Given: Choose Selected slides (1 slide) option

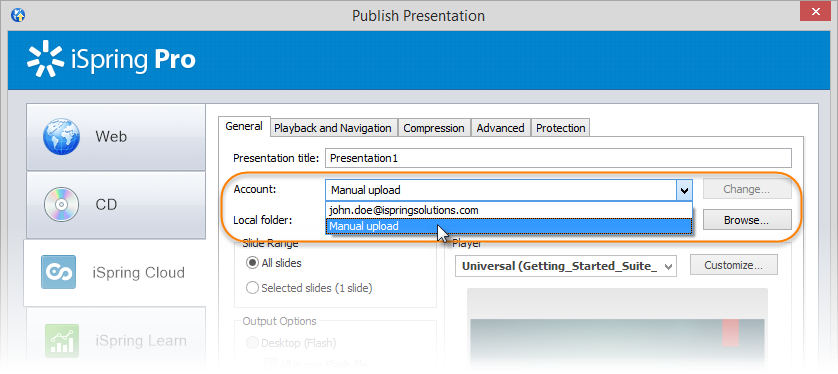Looking at the screenshot, I should [x=309, y=288].
